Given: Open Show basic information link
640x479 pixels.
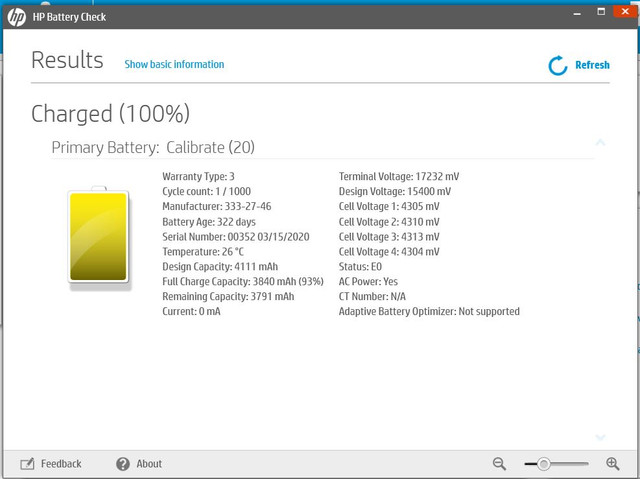Looking at the screenshot, I should [174, 64].
